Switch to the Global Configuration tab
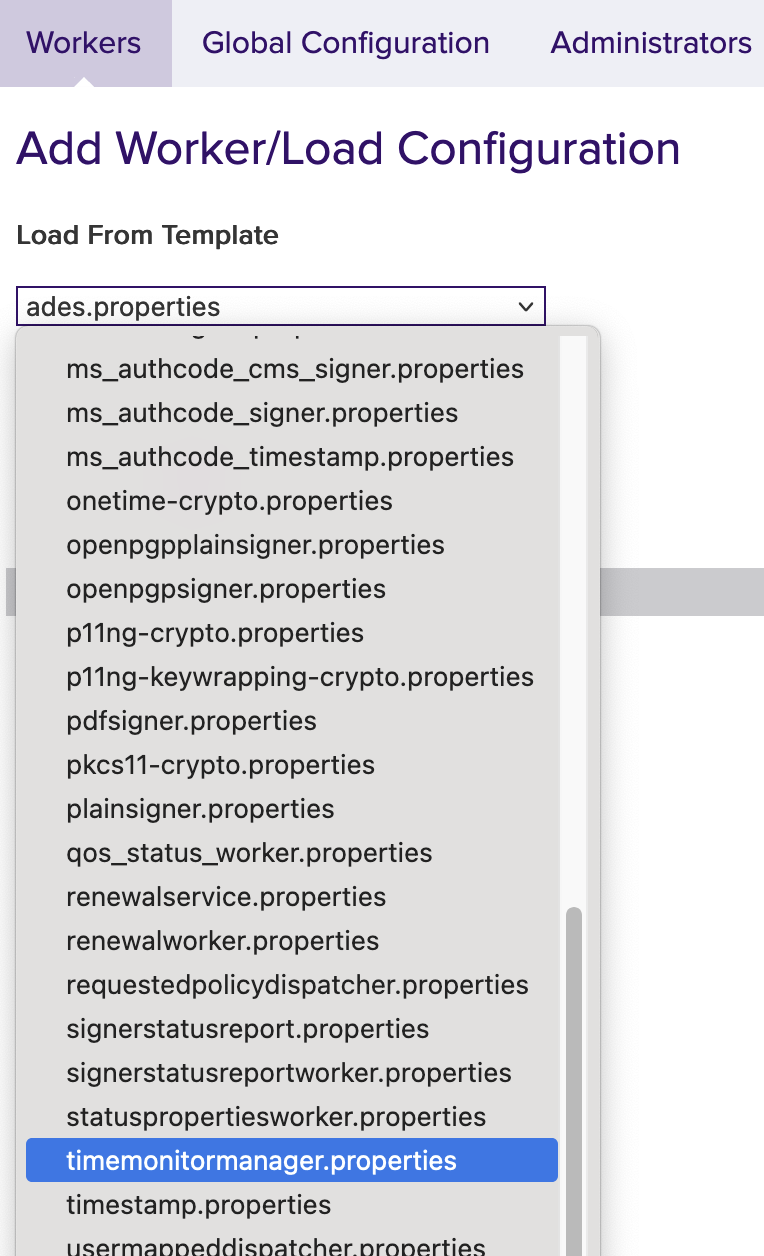This screenshot has height=1256, width=764. point(345,43)
